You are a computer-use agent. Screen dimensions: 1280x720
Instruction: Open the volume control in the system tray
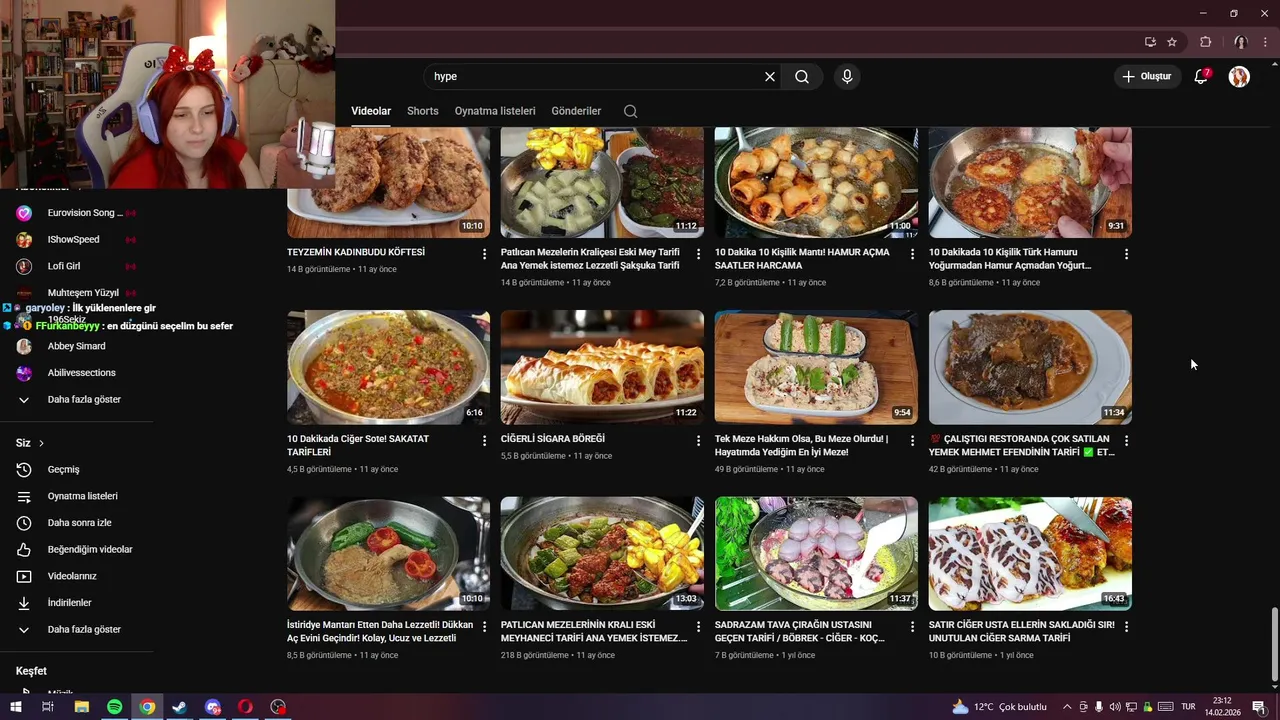pos(1115,707)
